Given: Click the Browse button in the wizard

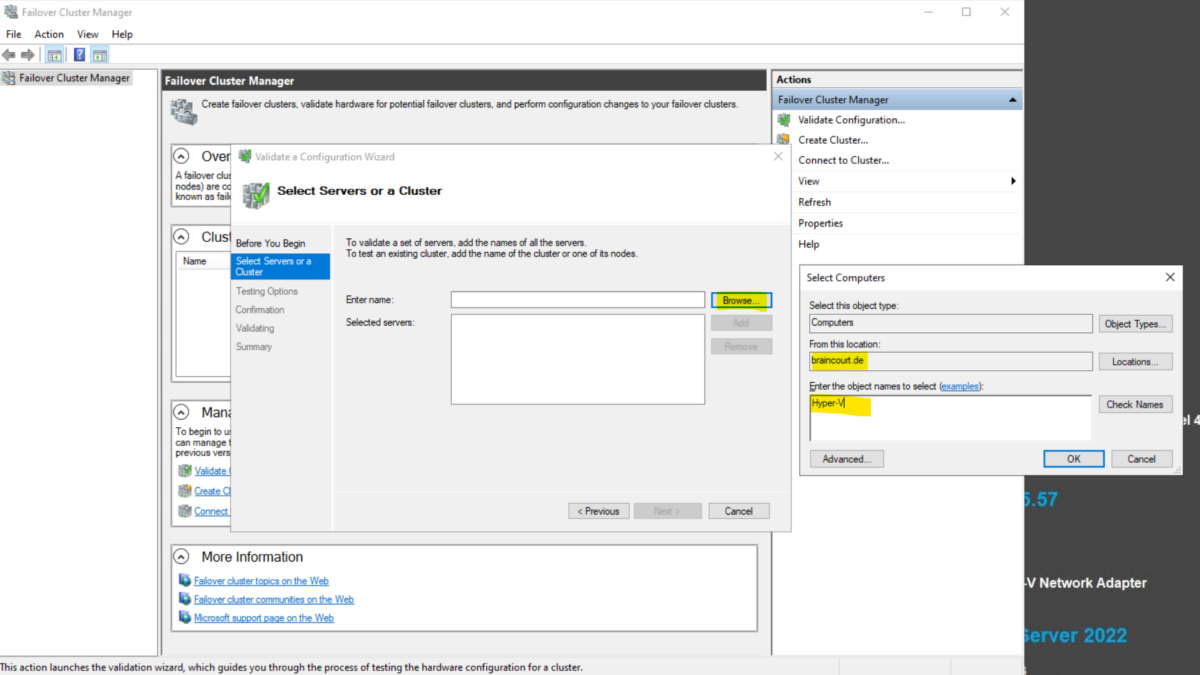Looking at the screenshot, I should click(x=741, y=299).
